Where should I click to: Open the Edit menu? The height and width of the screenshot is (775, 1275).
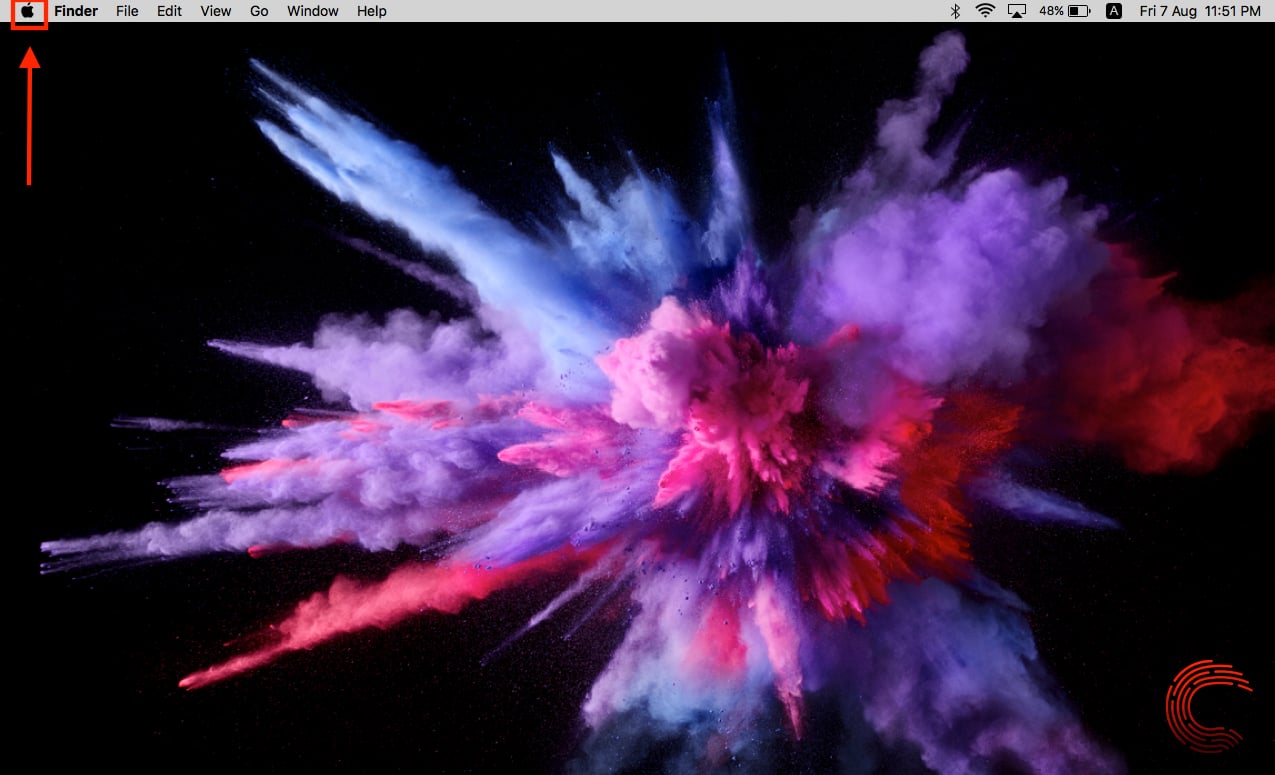(x=169, y=11)
